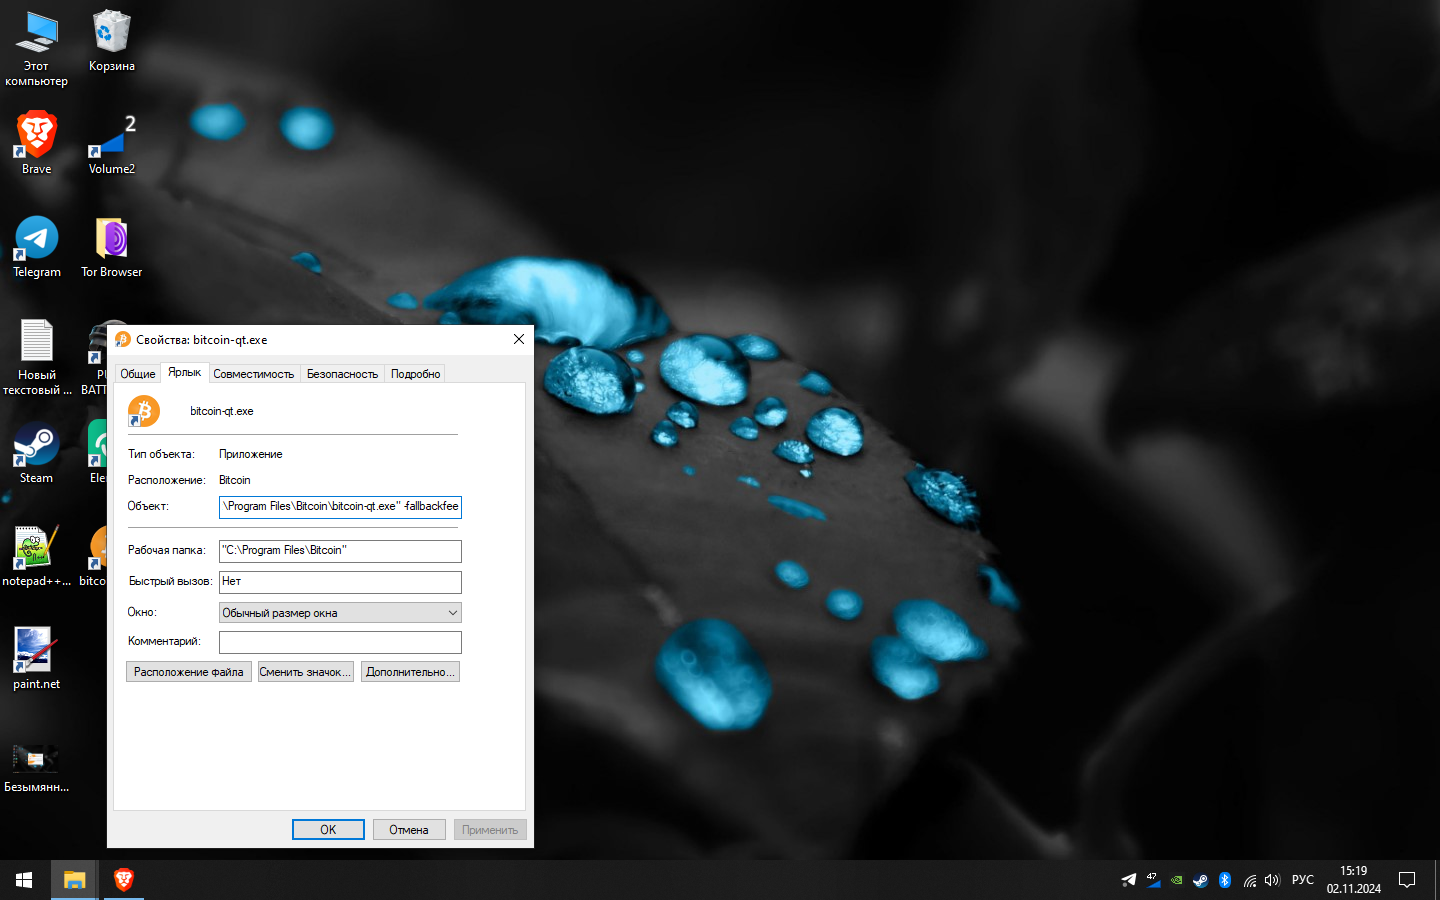Open the Дополнительно advanced options
Screen dimensions: 1440x900
click(x=410, y=672)
